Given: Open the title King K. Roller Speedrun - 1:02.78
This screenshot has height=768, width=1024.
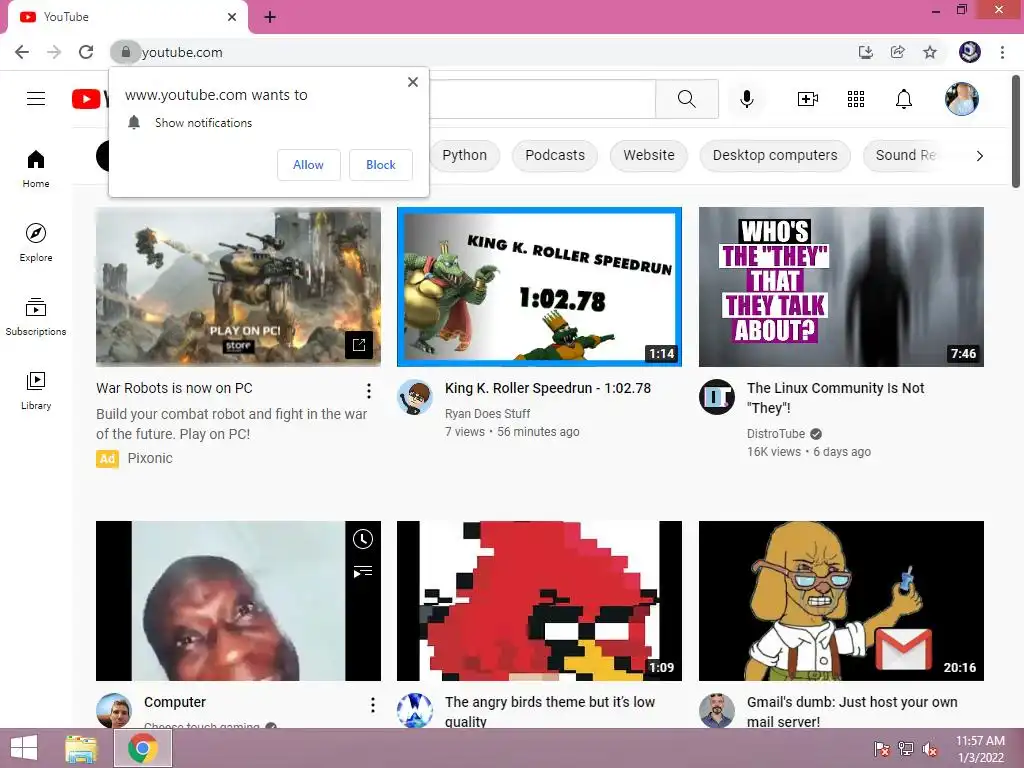Looking at the screenshot, I should [548, 388].
